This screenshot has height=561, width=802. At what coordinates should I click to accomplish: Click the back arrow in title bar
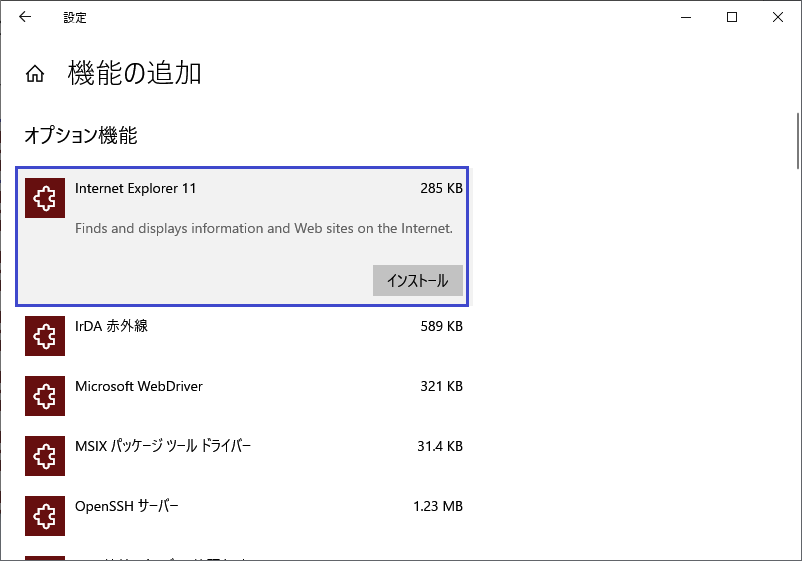point(25,17)
